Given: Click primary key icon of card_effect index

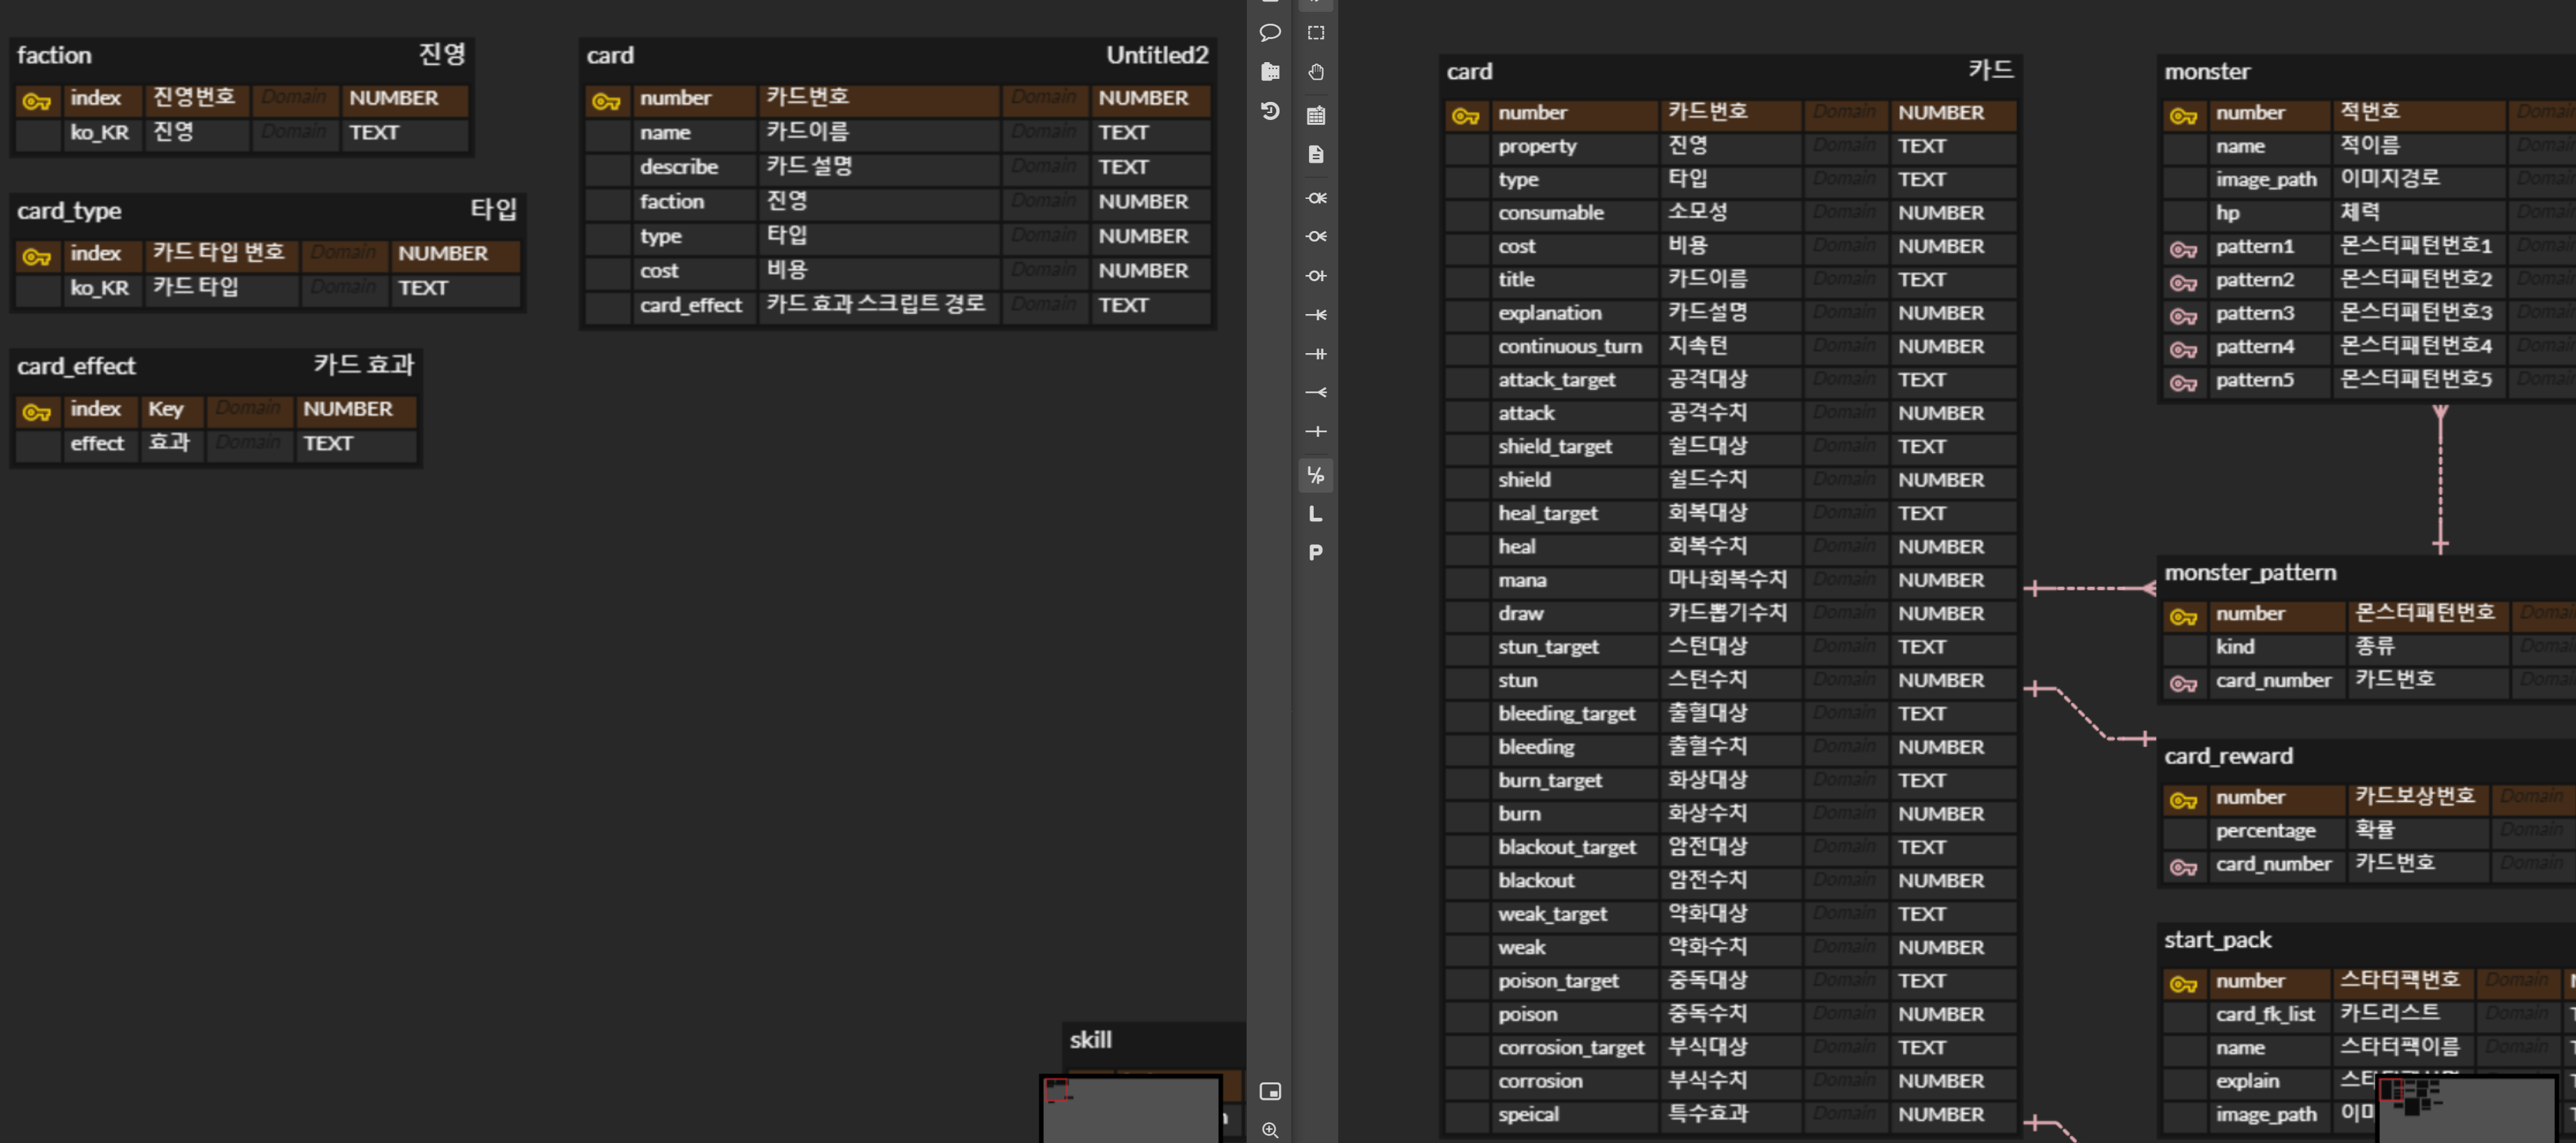Looking at the screenshot, I should tap(37, 412).
